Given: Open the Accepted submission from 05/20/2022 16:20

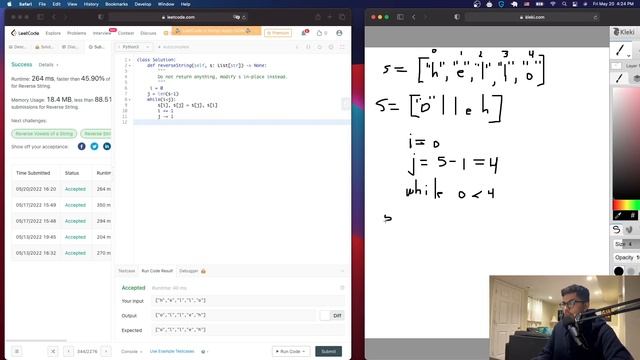Looking at the screenshot, I should pyautogui.click(x=75, y=189).
